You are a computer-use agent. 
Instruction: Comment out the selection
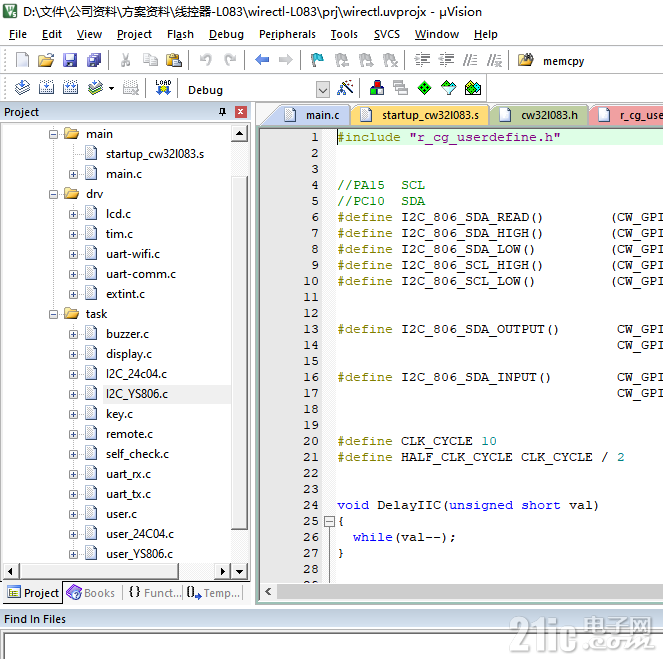pos(470,60)
